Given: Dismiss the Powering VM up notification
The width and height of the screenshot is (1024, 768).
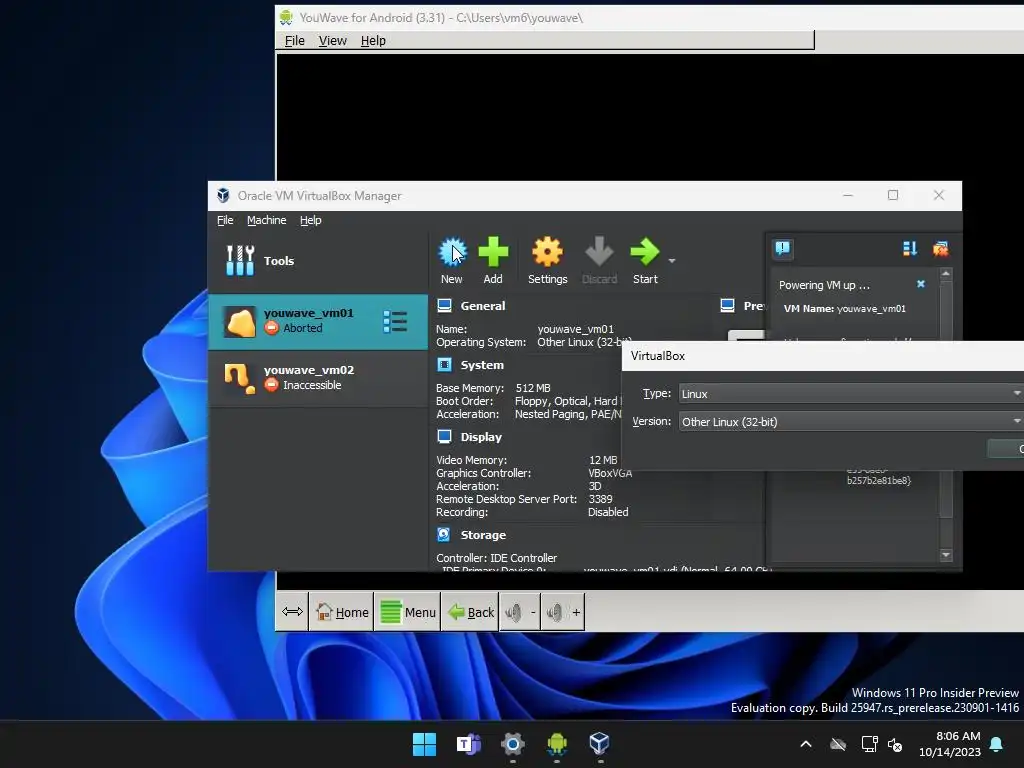Looking at the screenshot, I should (921, 284).
